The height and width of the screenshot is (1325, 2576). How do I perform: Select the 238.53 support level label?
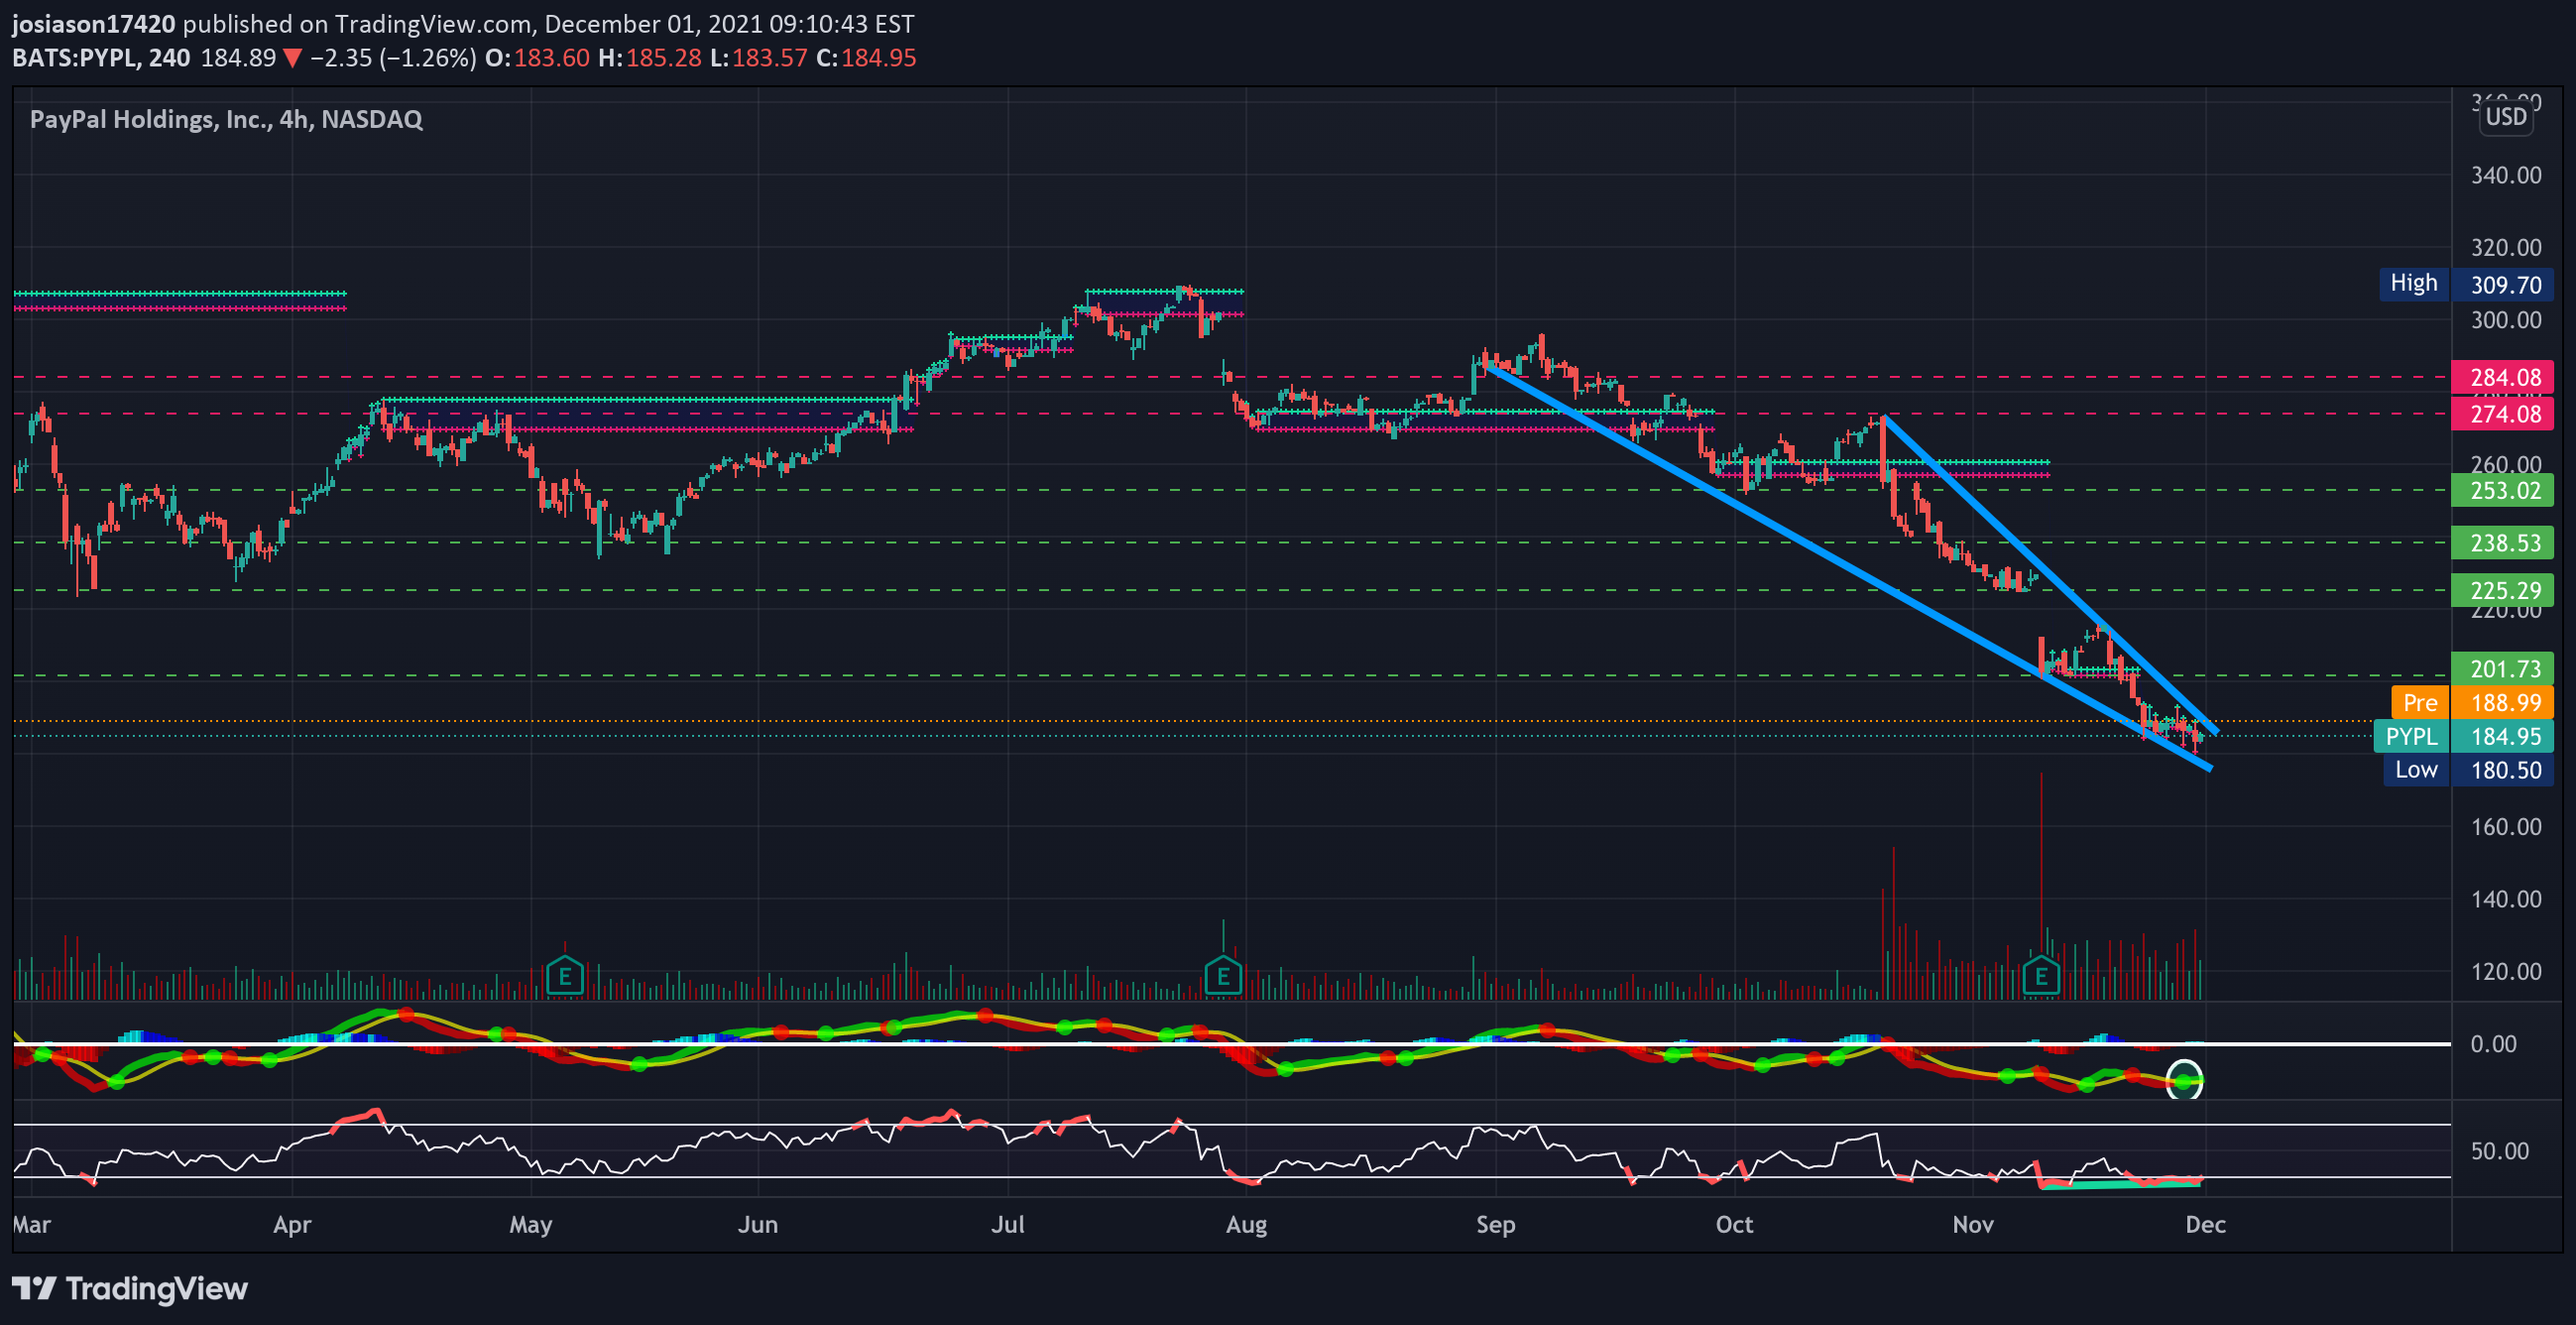(2503, 543)
